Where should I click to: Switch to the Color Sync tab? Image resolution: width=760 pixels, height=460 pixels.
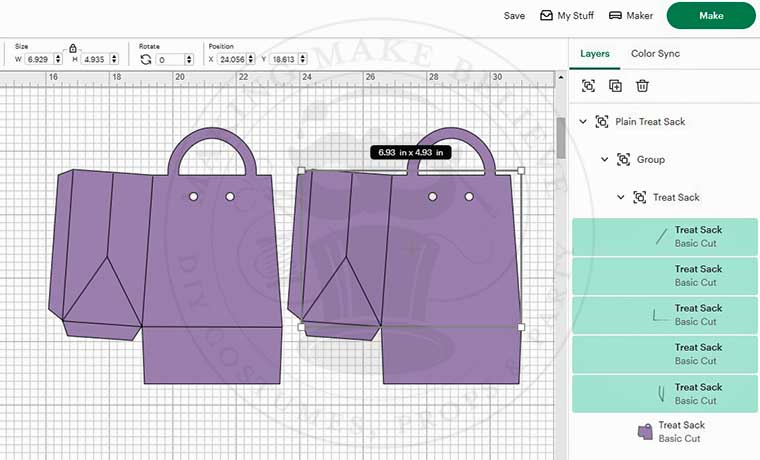[x=656, y=54]
